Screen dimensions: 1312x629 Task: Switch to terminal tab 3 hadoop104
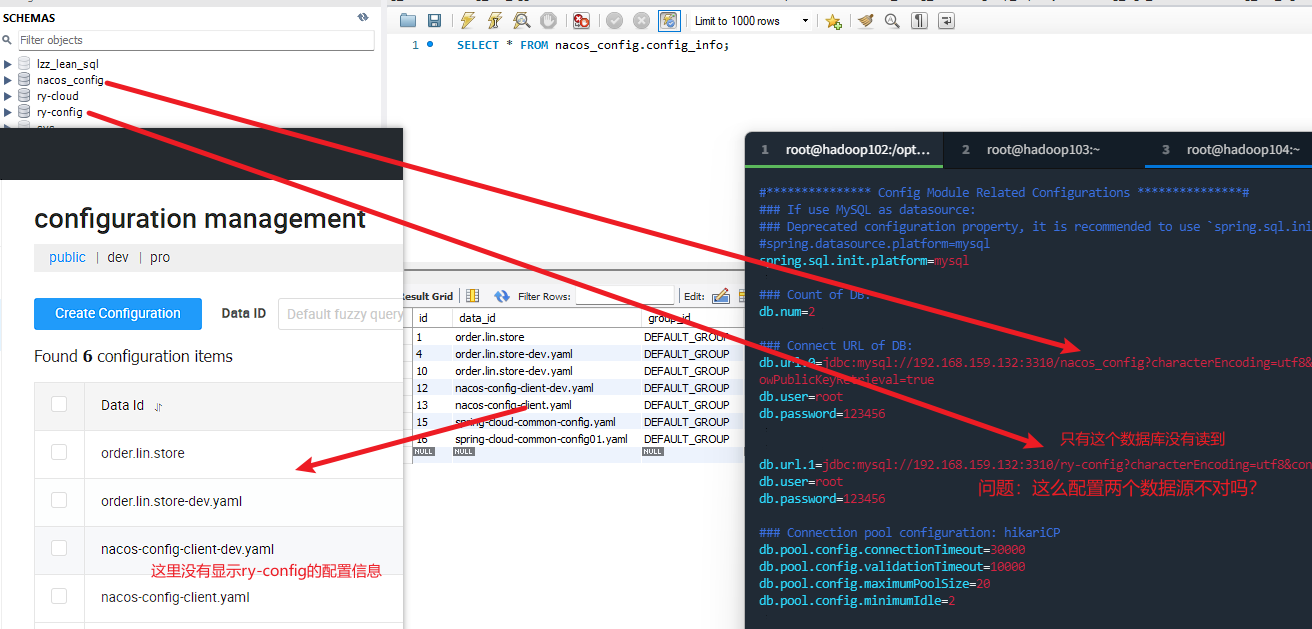1229,149
